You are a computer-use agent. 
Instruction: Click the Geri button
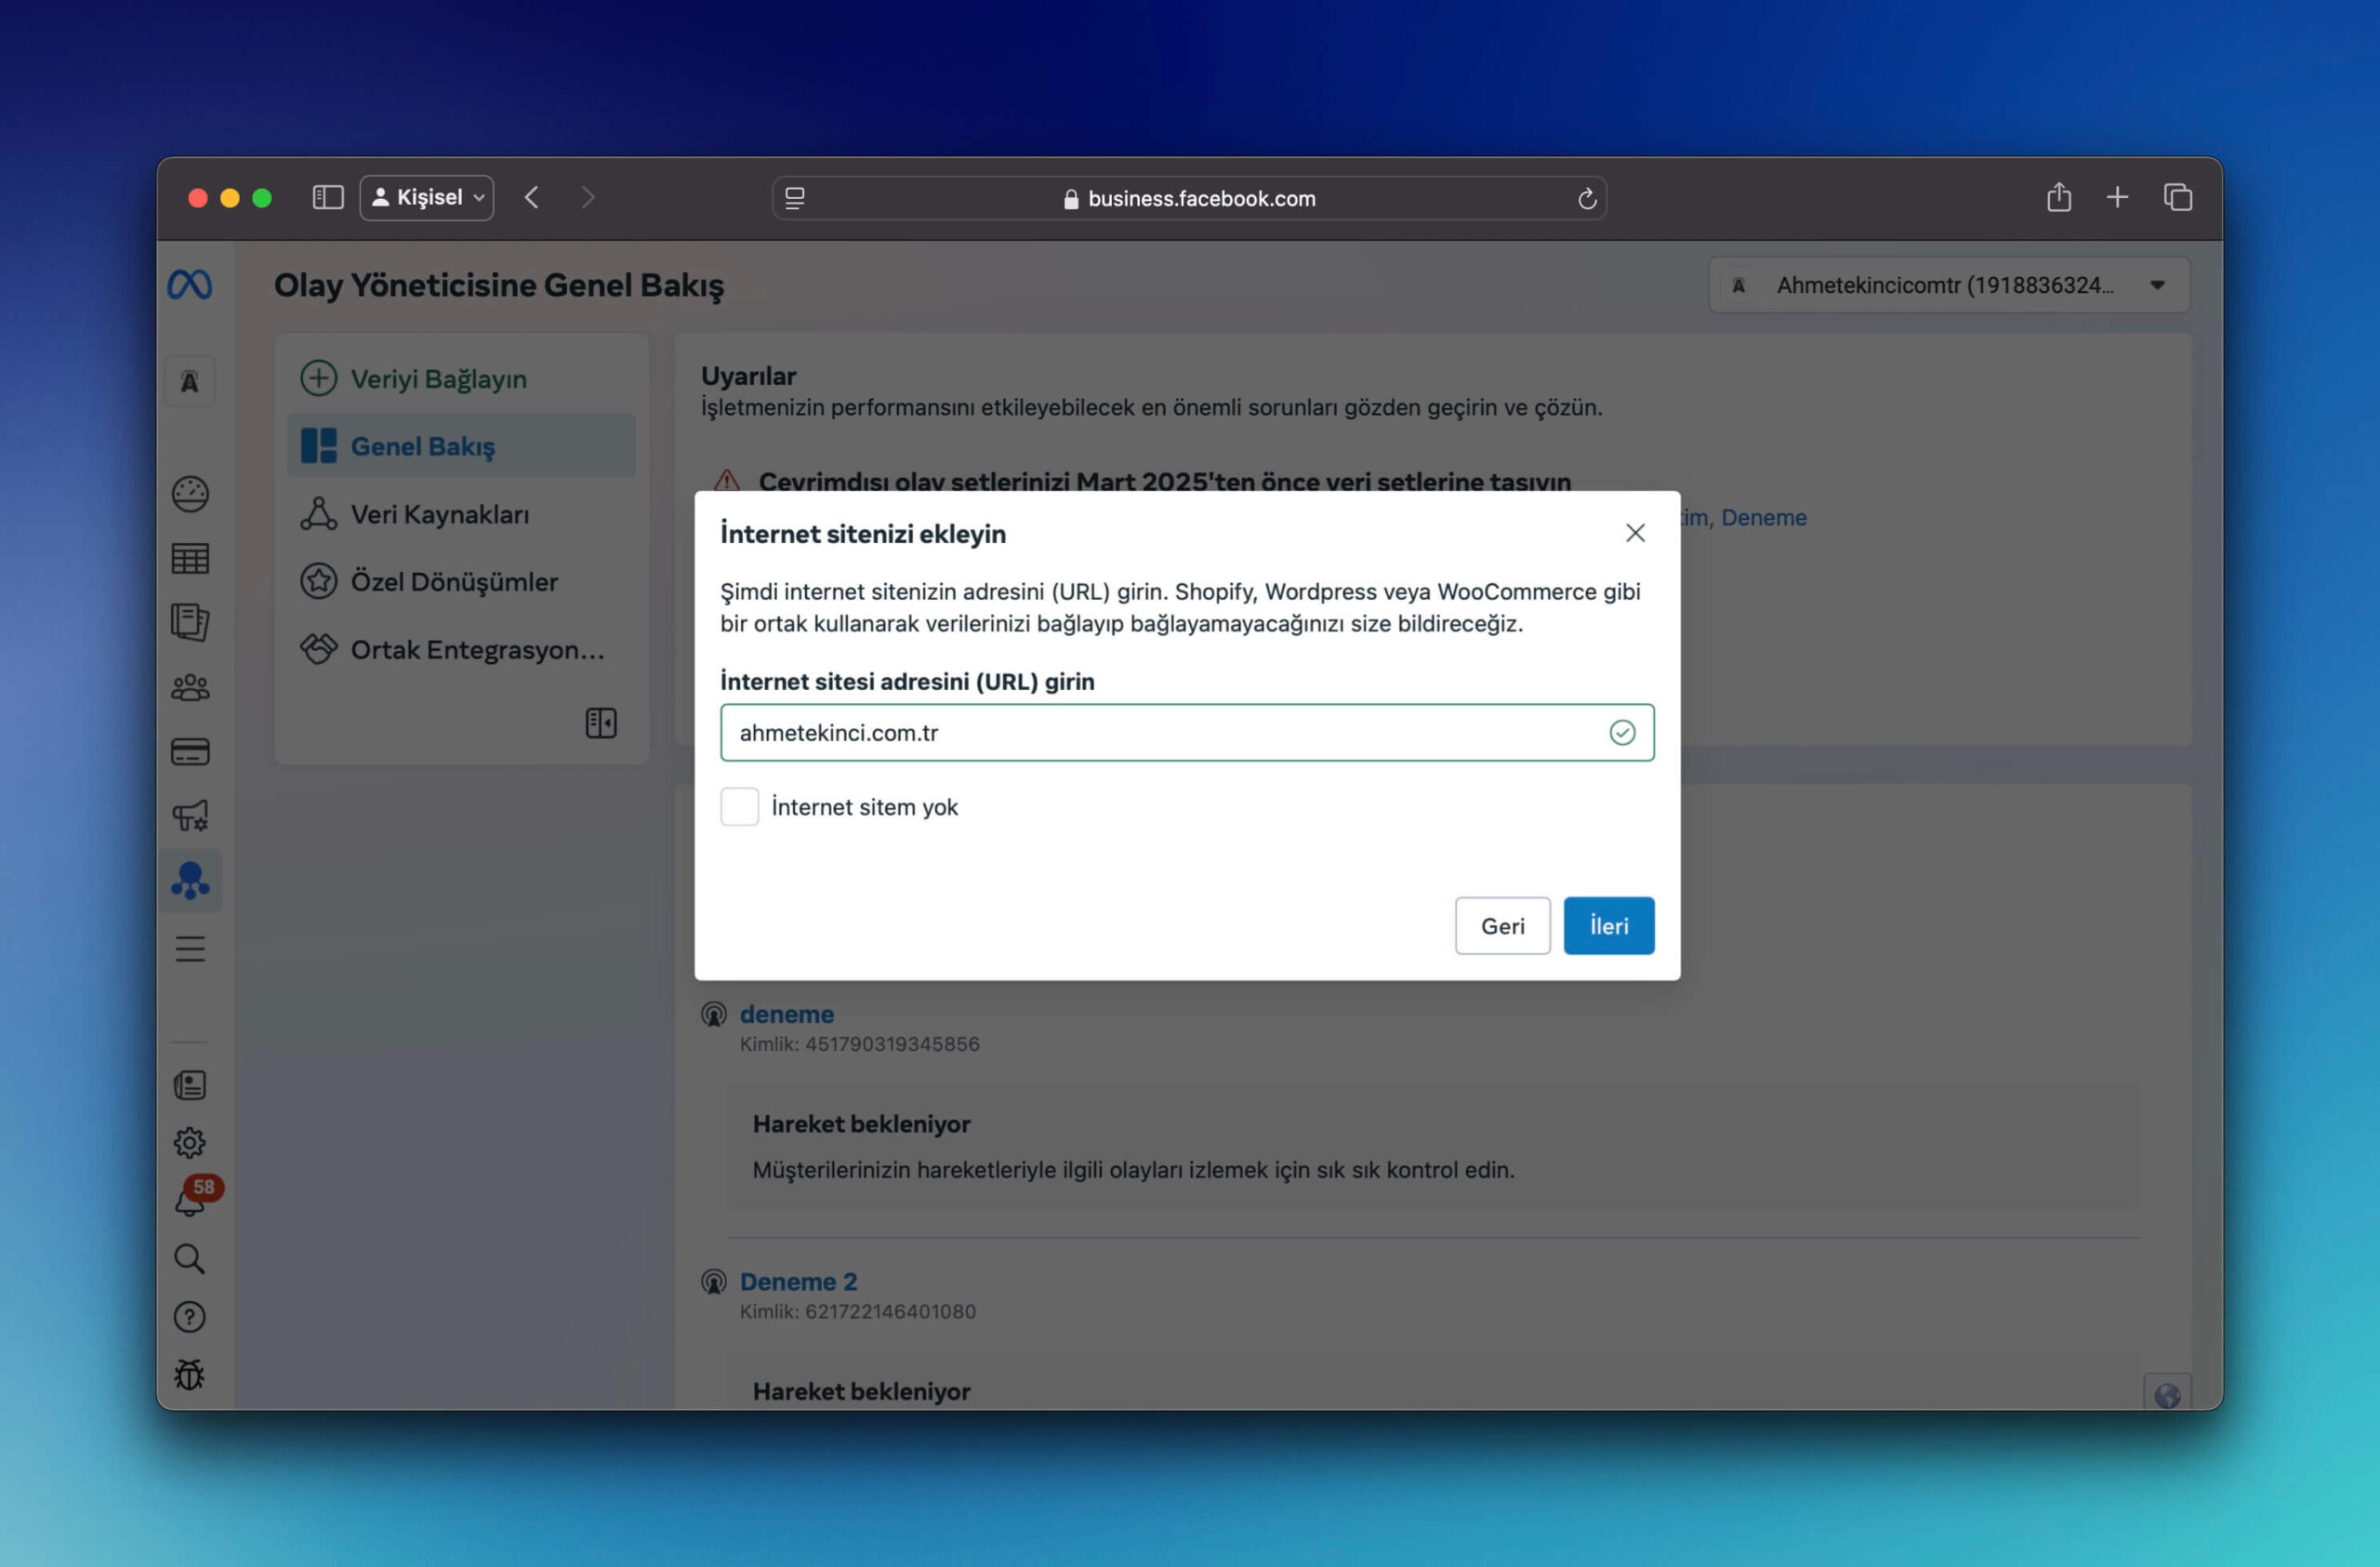pos(1502,926)
